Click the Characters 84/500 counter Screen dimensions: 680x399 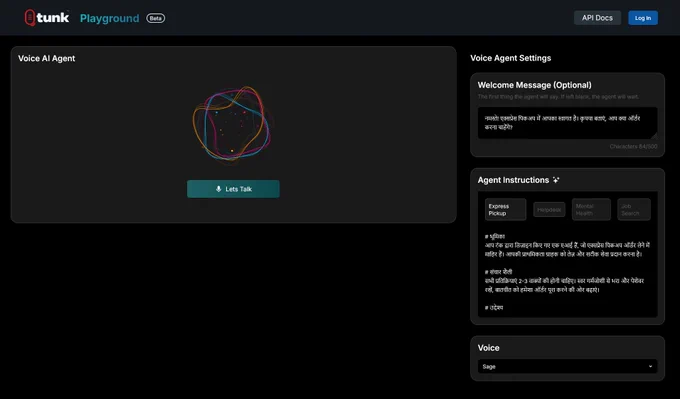633,147
